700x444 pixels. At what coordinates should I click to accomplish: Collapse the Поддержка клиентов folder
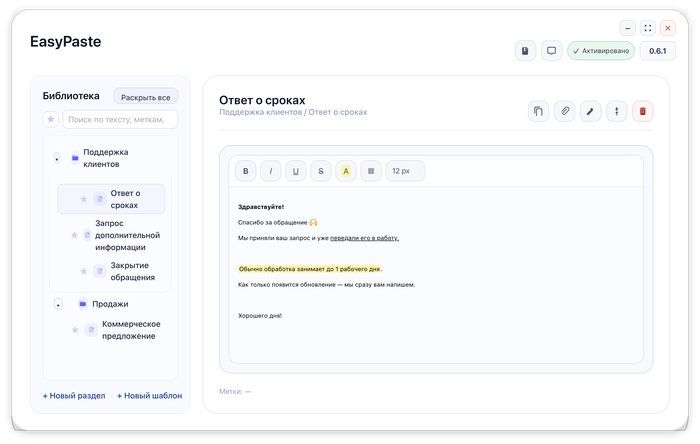(x=57, y=158)
